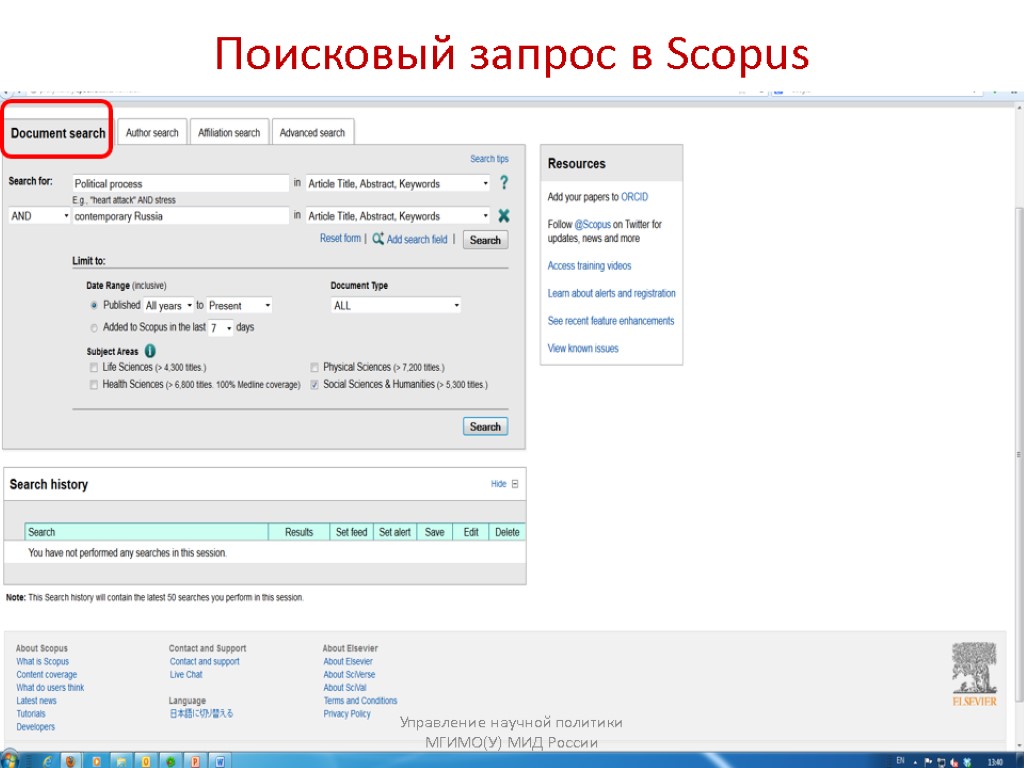Viewport: 1024px width, 768px height.
Task: Click the network tray icon
Action: tap(941, 762)
